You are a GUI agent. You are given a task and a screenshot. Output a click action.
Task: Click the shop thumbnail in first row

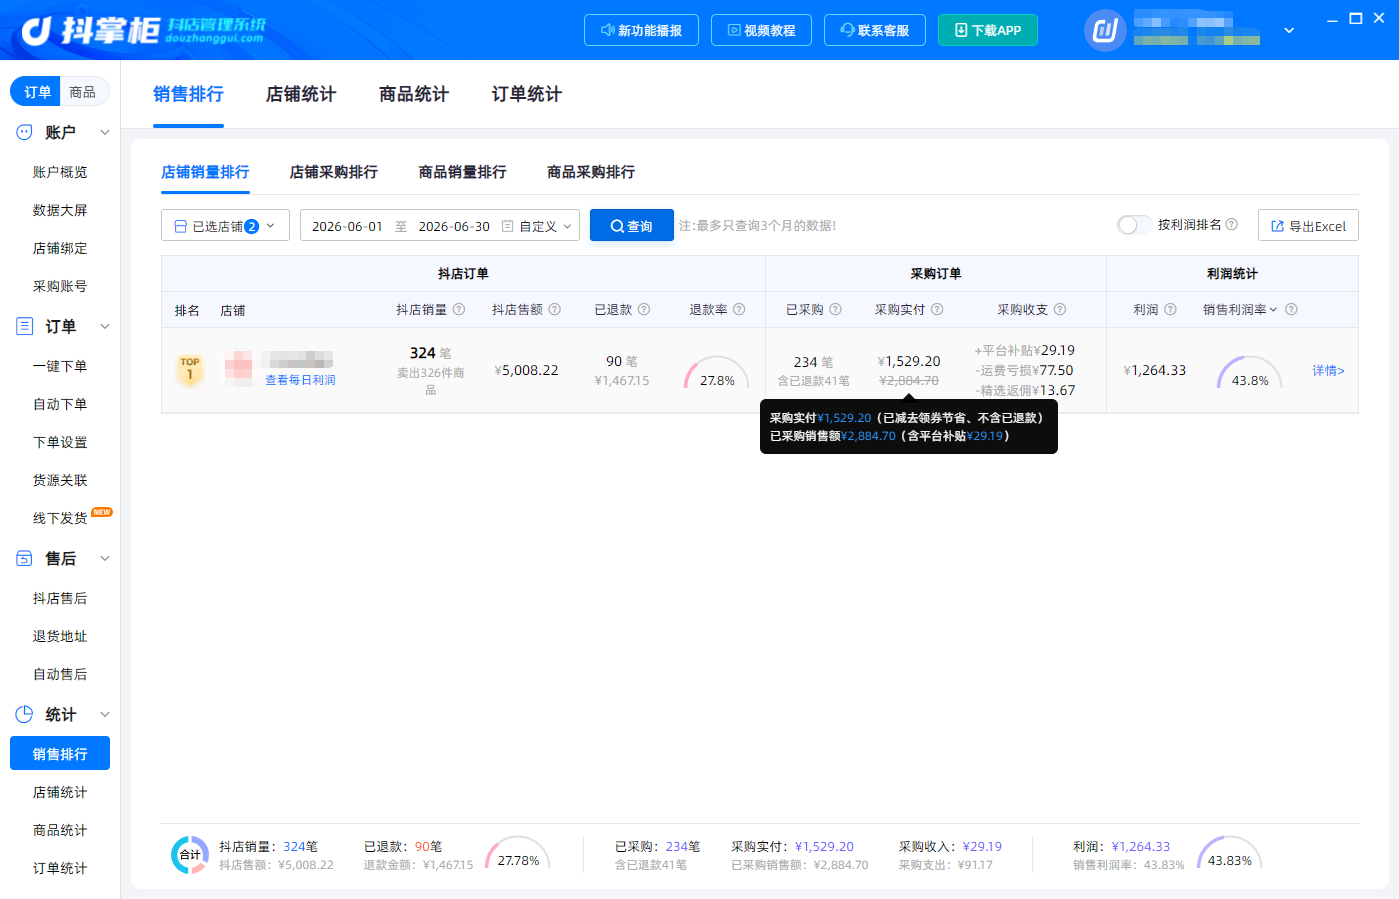coord(238,369)
